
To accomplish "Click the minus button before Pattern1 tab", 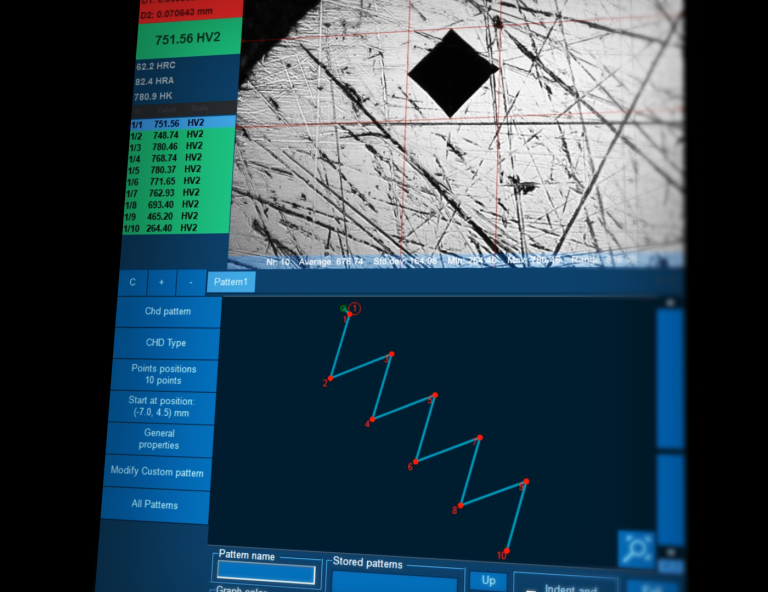I will point(191,283).
